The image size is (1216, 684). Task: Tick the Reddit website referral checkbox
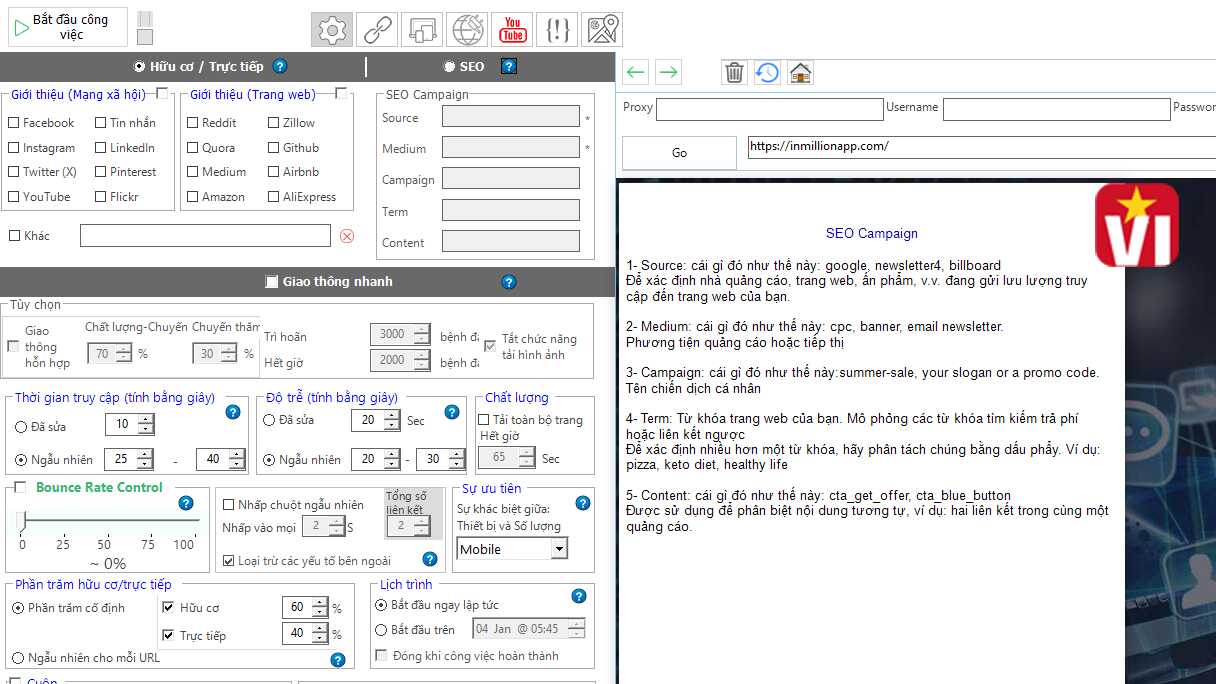pos(193,123)
